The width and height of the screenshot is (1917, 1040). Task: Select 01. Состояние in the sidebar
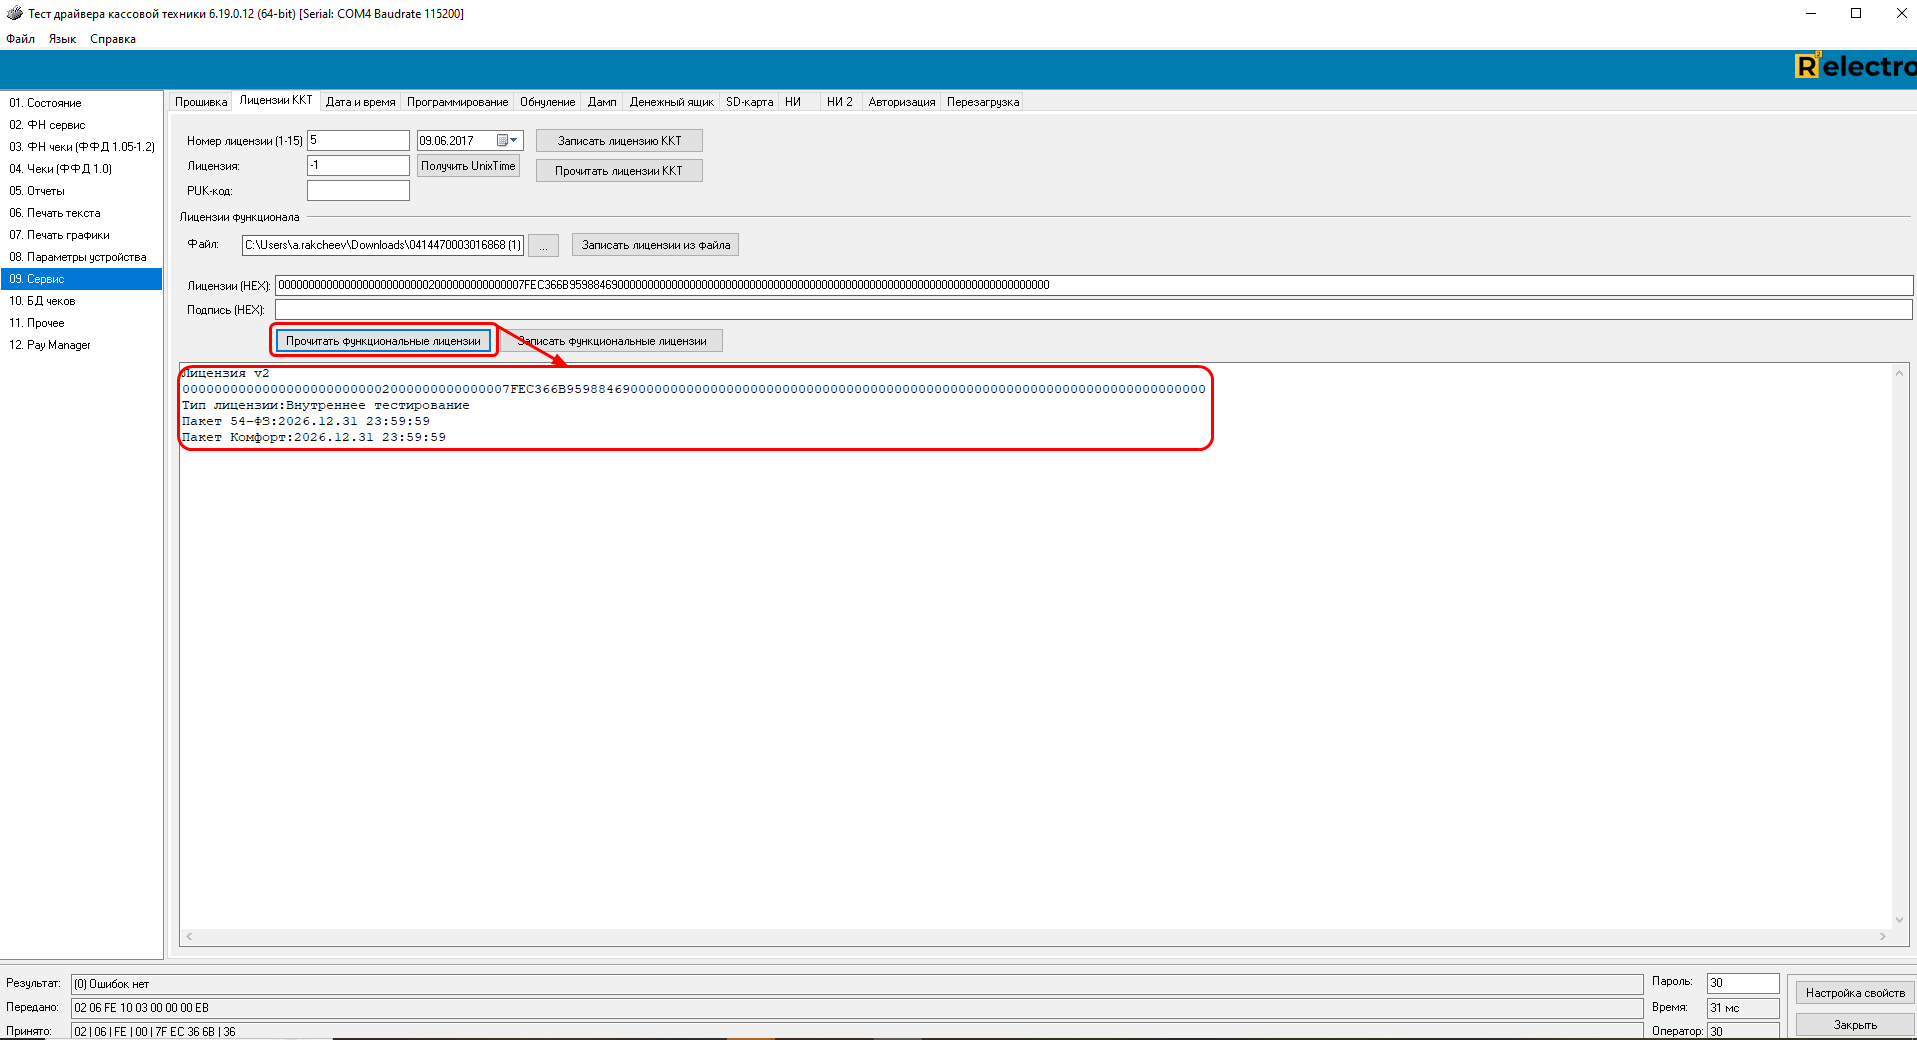pyautogui.click(x=45, y=103)
